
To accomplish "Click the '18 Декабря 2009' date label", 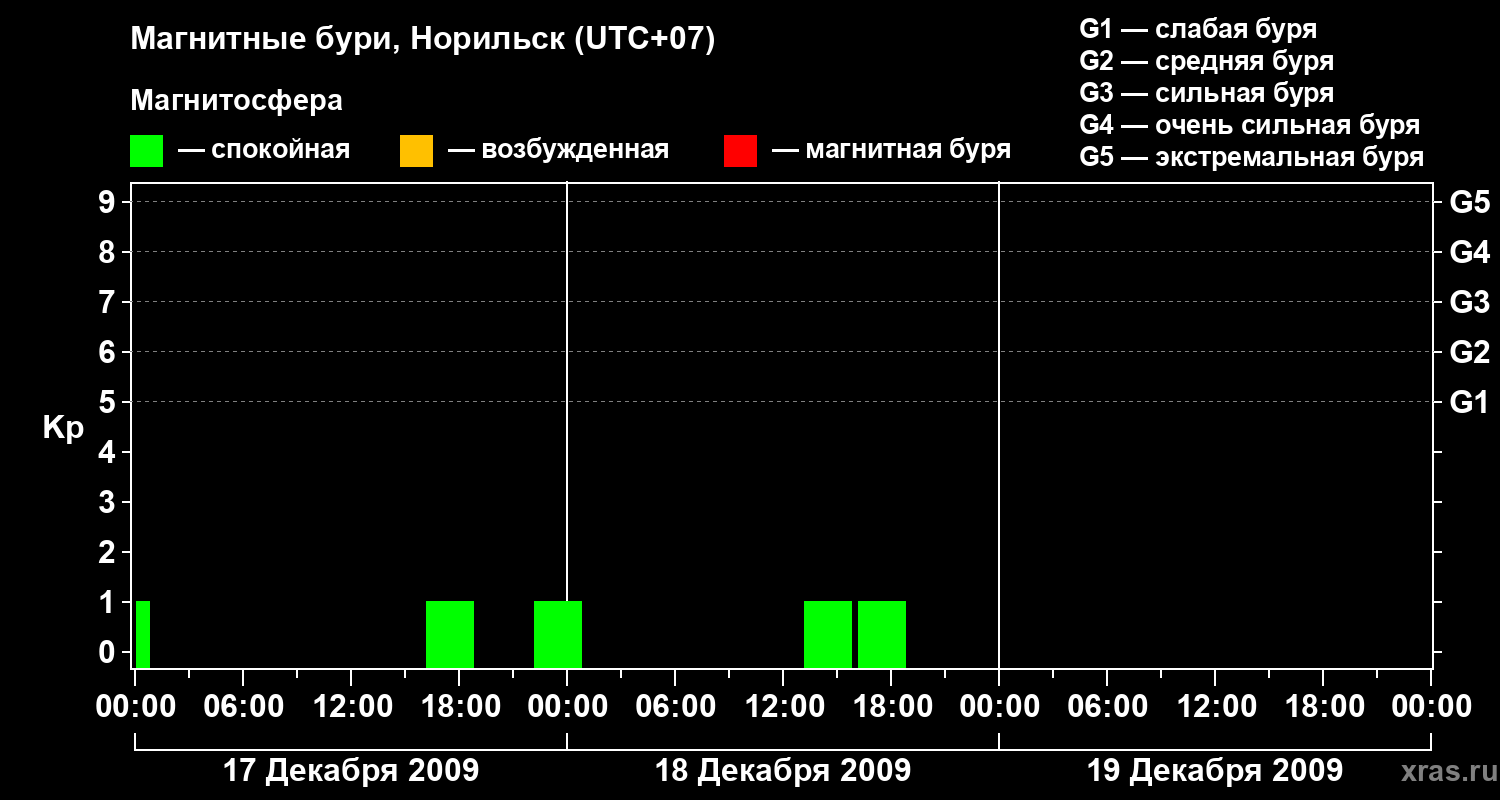I will 783,771.
